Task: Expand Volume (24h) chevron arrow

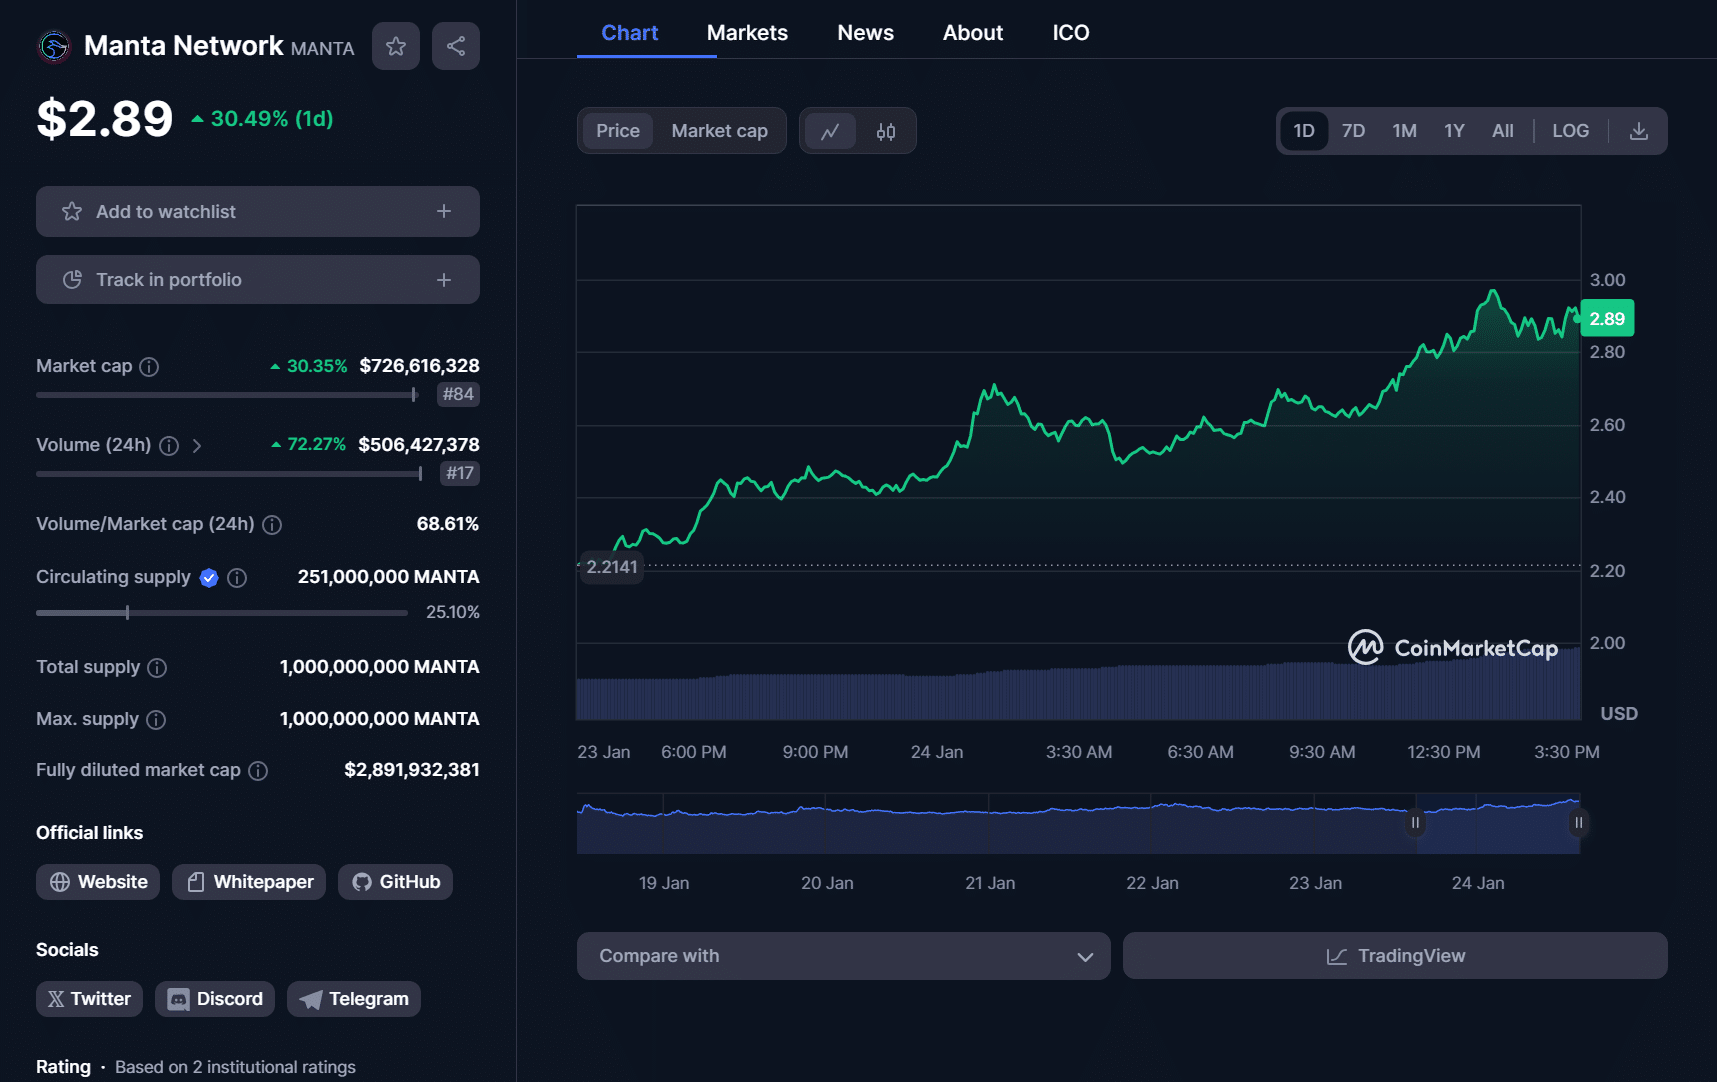Action: pyautogui.click(x=197, y=446)
